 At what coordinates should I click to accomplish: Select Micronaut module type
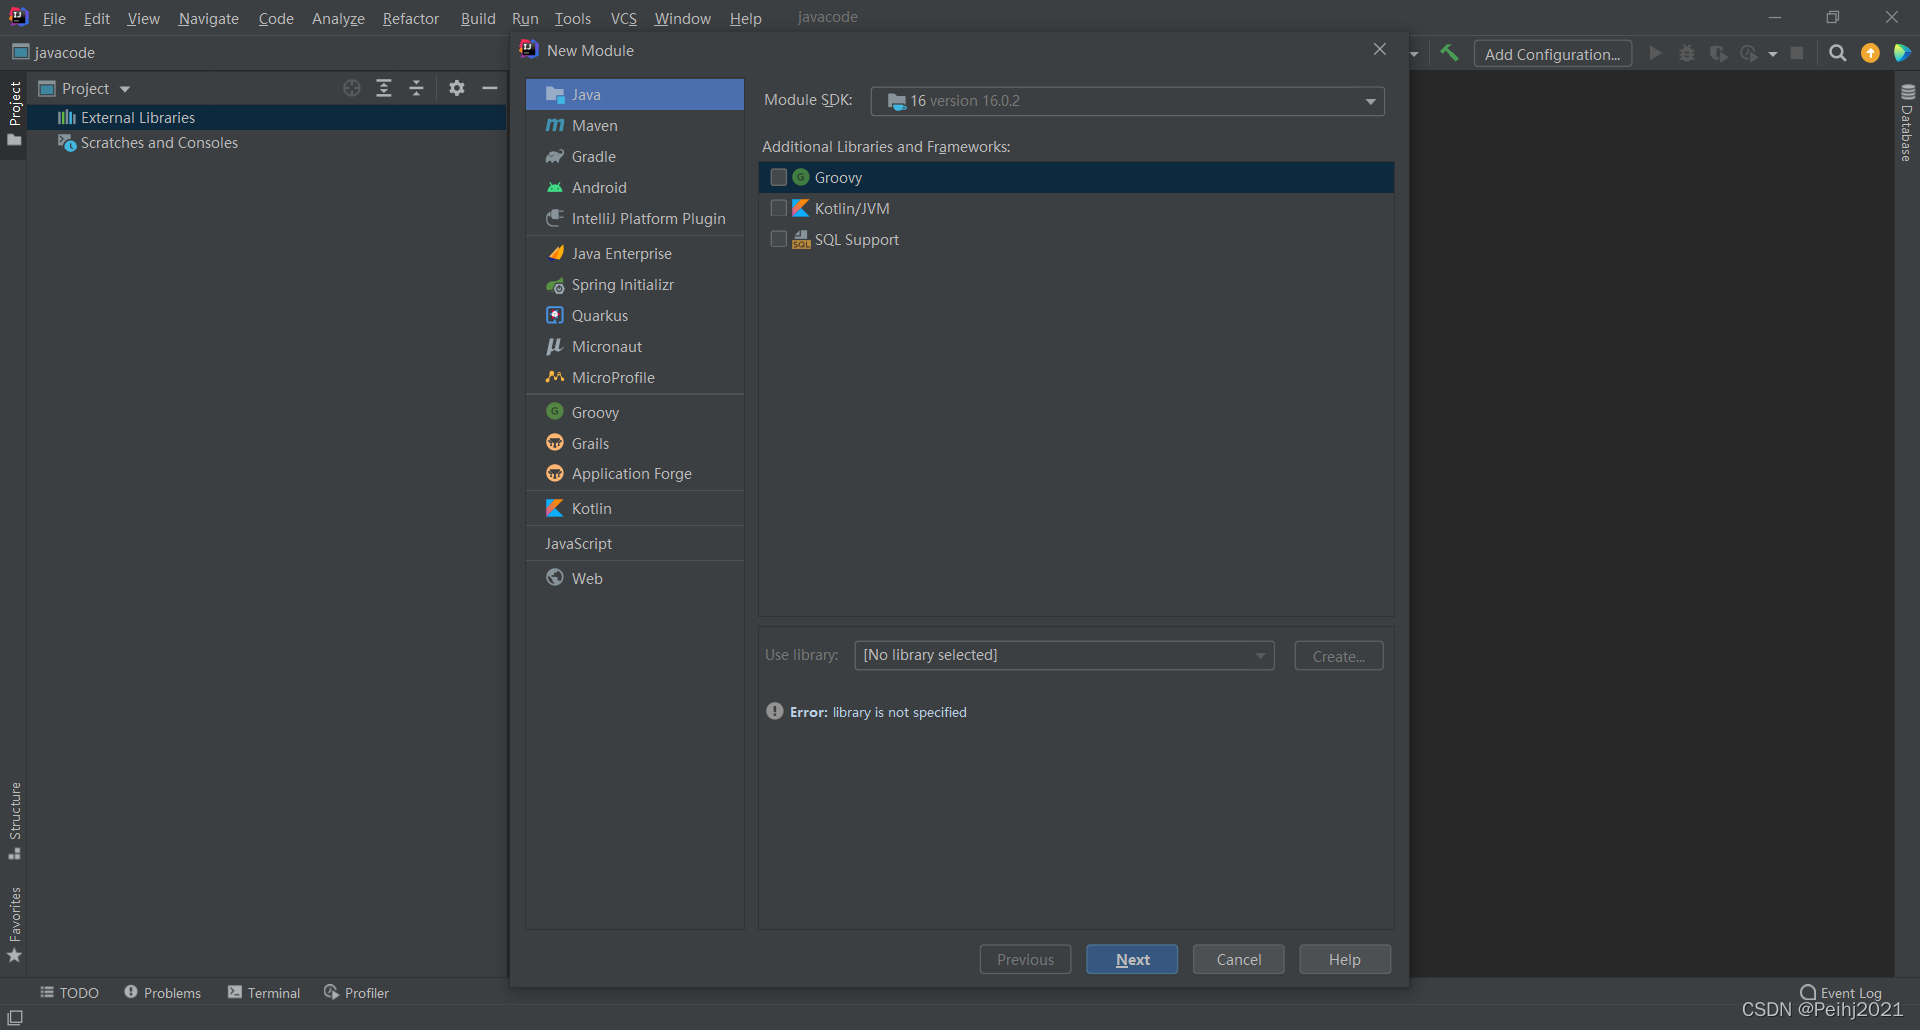(x=634, y=346)
